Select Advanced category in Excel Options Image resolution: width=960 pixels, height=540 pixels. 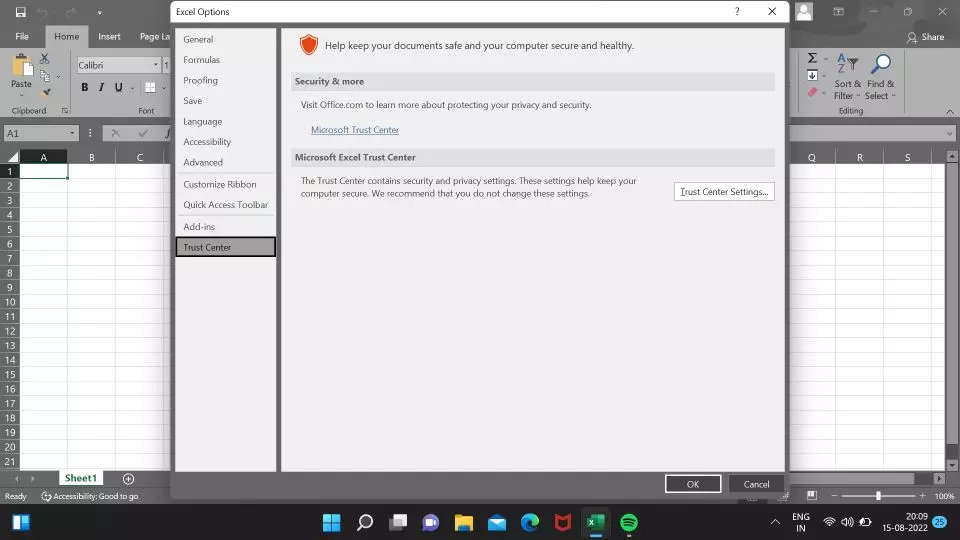pos(225,162)
